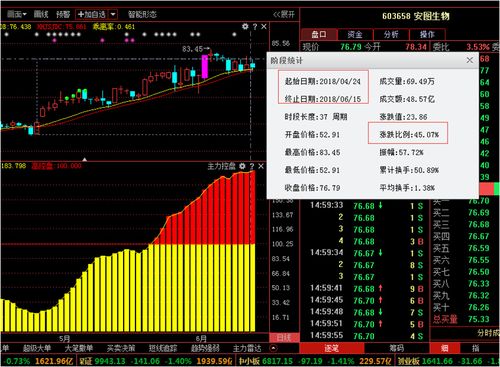Click the small triangle marker below the K-line chart
This screenshot has height=367, width=500.
pos(85,159)
